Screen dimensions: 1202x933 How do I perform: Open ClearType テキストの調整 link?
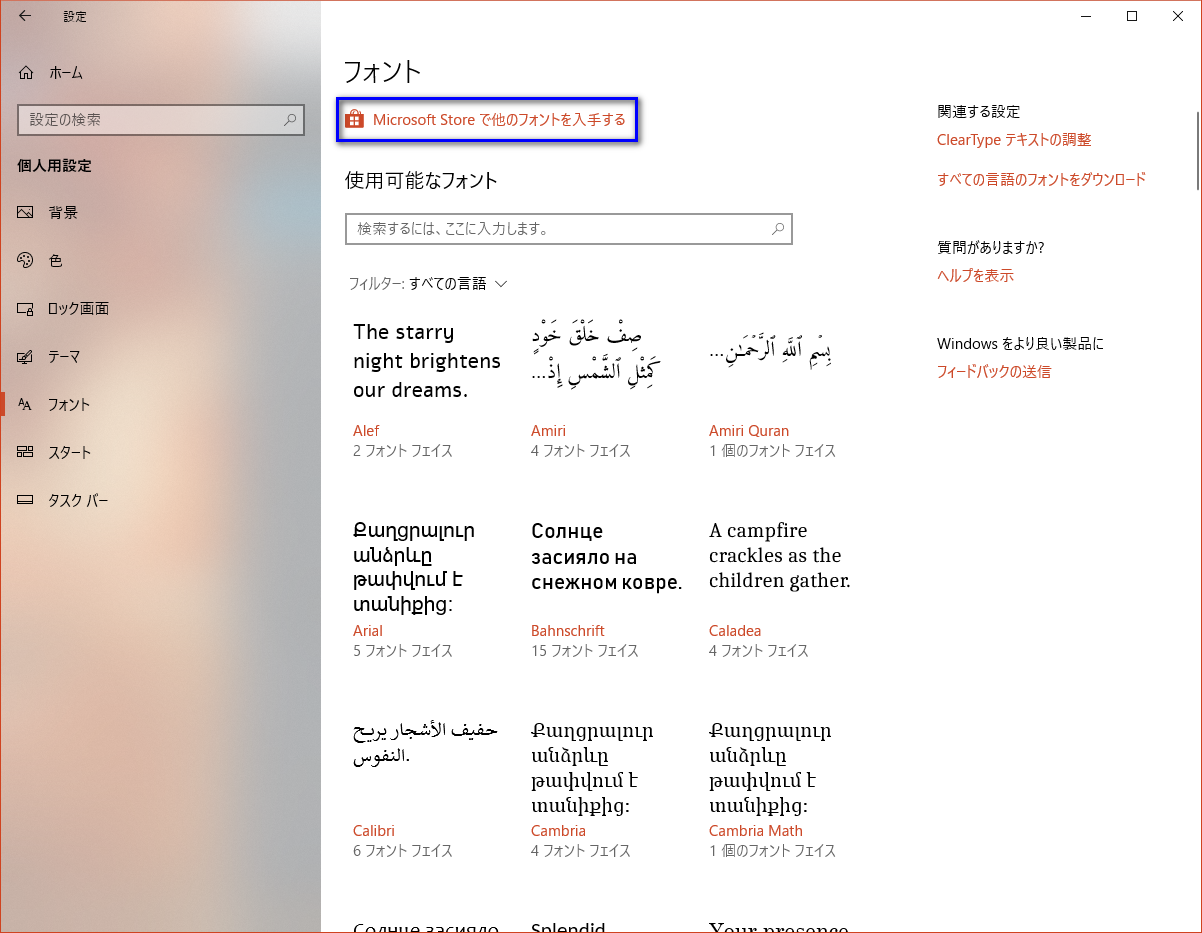[x=1013, y=140]
